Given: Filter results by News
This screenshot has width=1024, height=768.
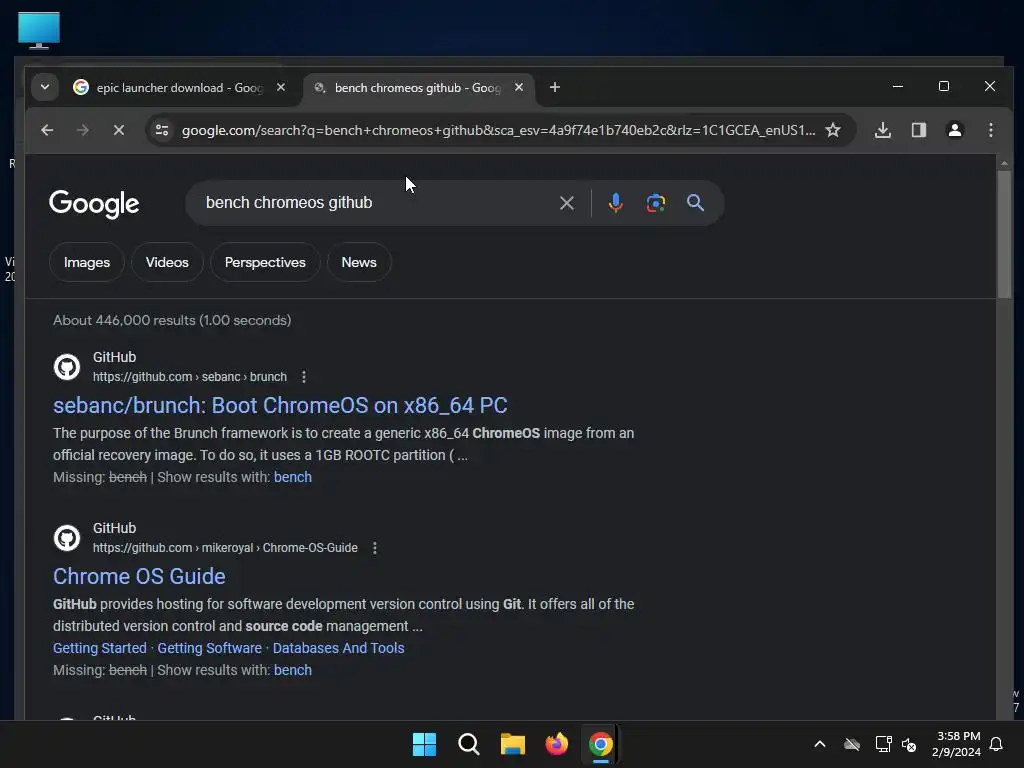Looking at the screenshot, I should pos(359,262).
